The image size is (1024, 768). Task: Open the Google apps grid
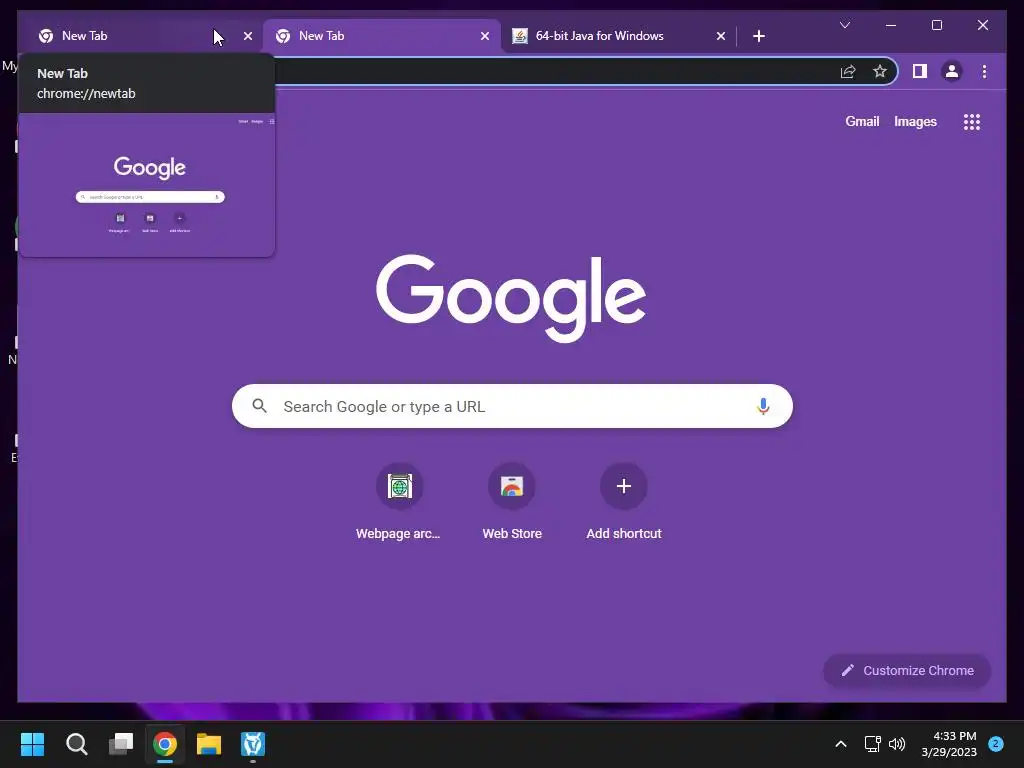point(972,121)
